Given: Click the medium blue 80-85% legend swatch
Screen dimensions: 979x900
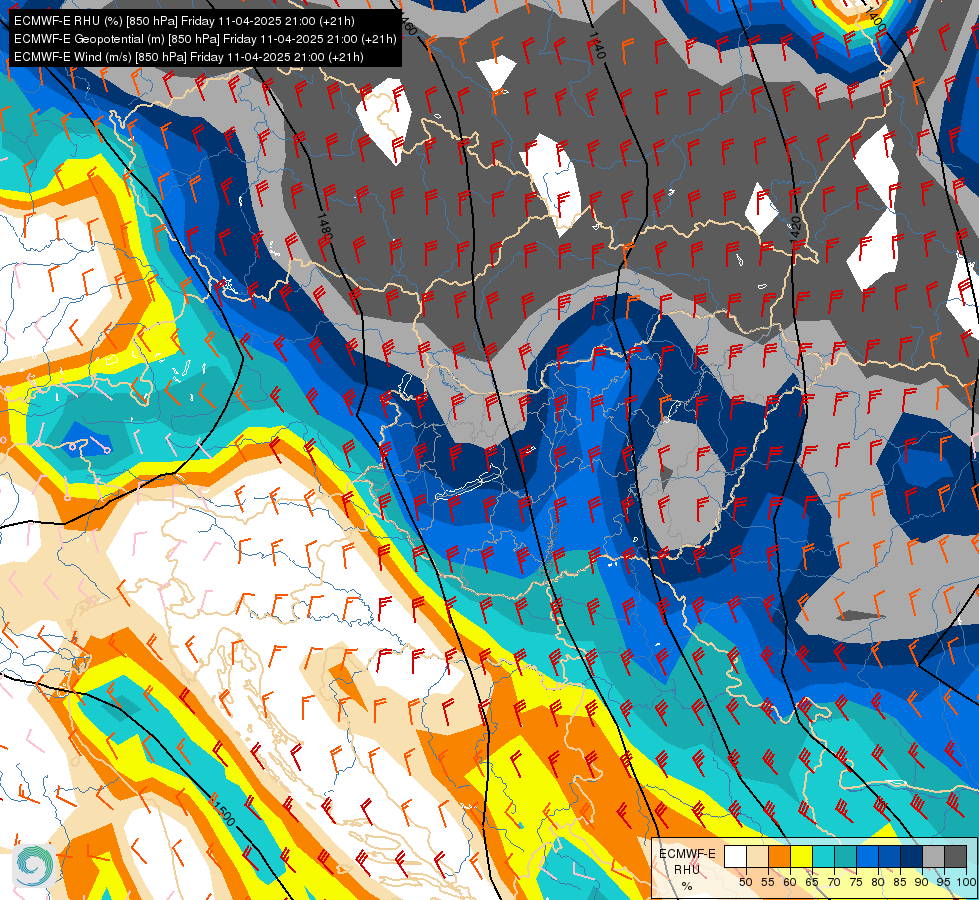Looking at the screenshot, I should (890, 856).
